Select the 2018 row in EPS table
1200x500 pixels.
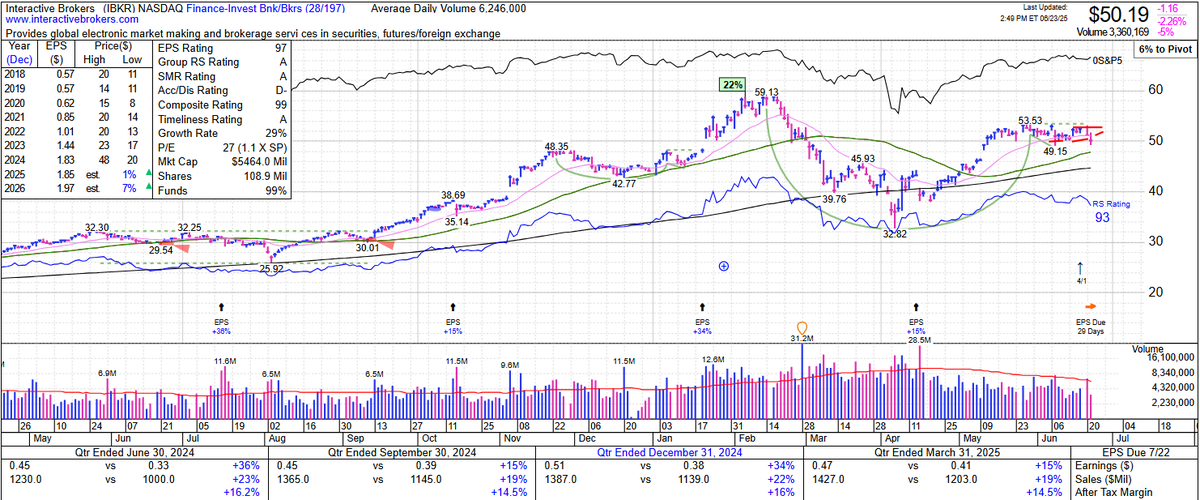coord(77,73)
